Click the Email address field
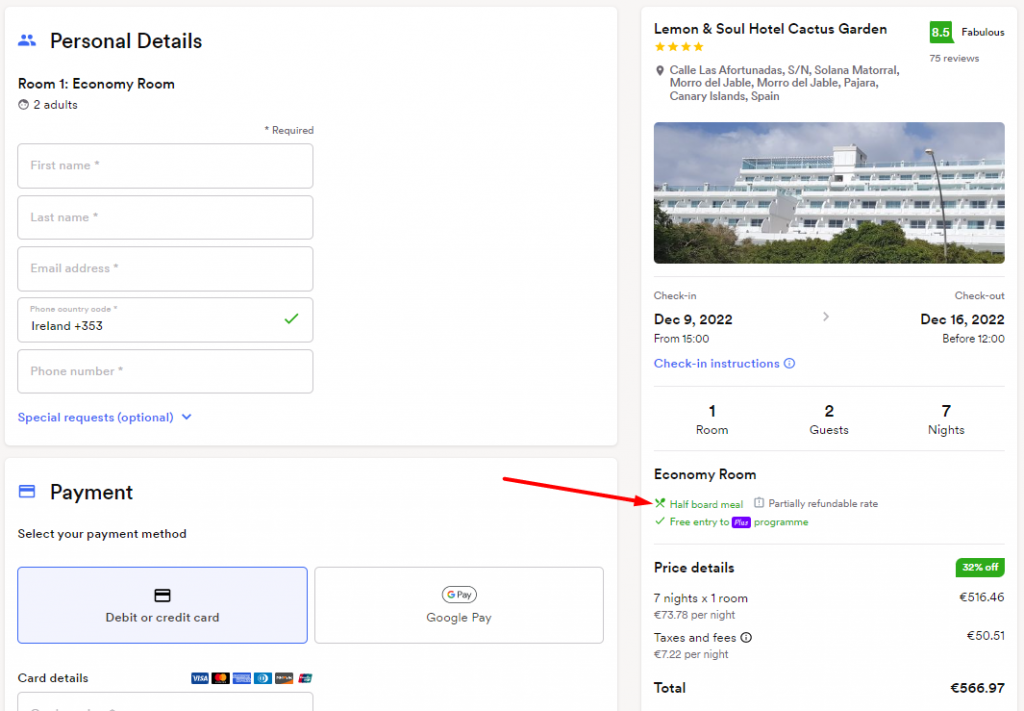 click(x=165, y=268)
